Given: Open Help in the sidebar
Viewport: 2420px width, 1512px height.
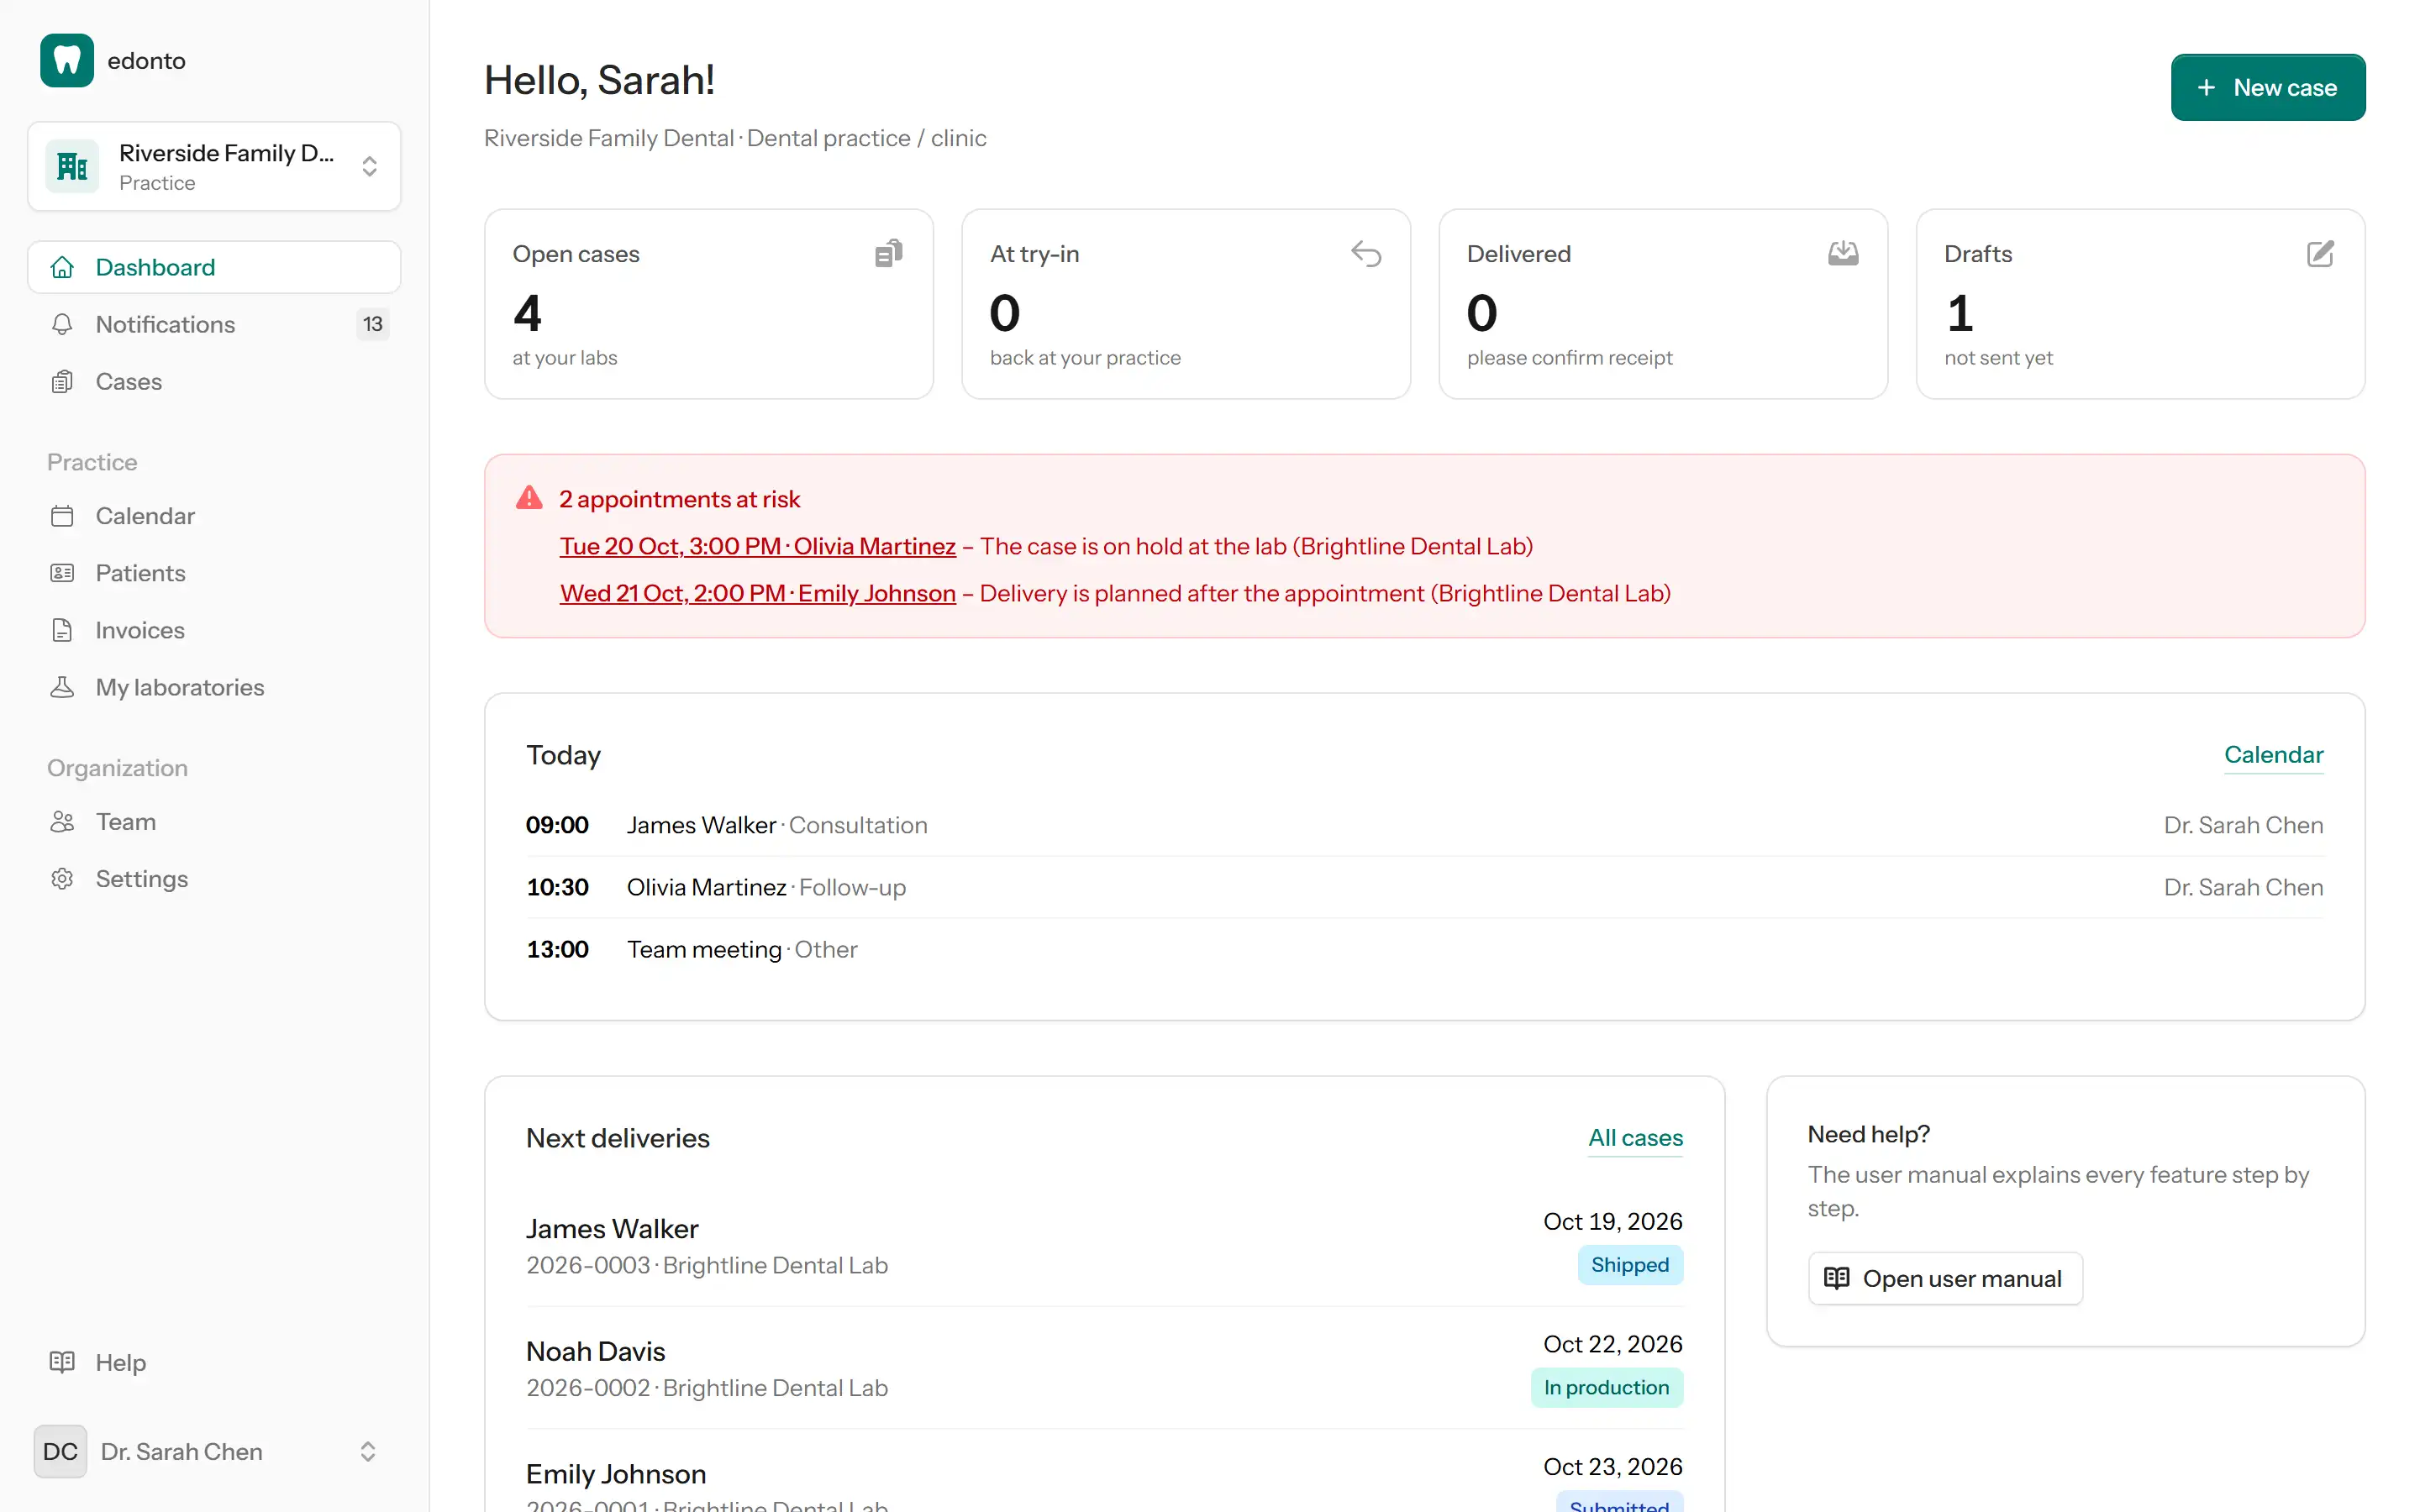Looking at the screenshot, I should tap(214, 1362).
